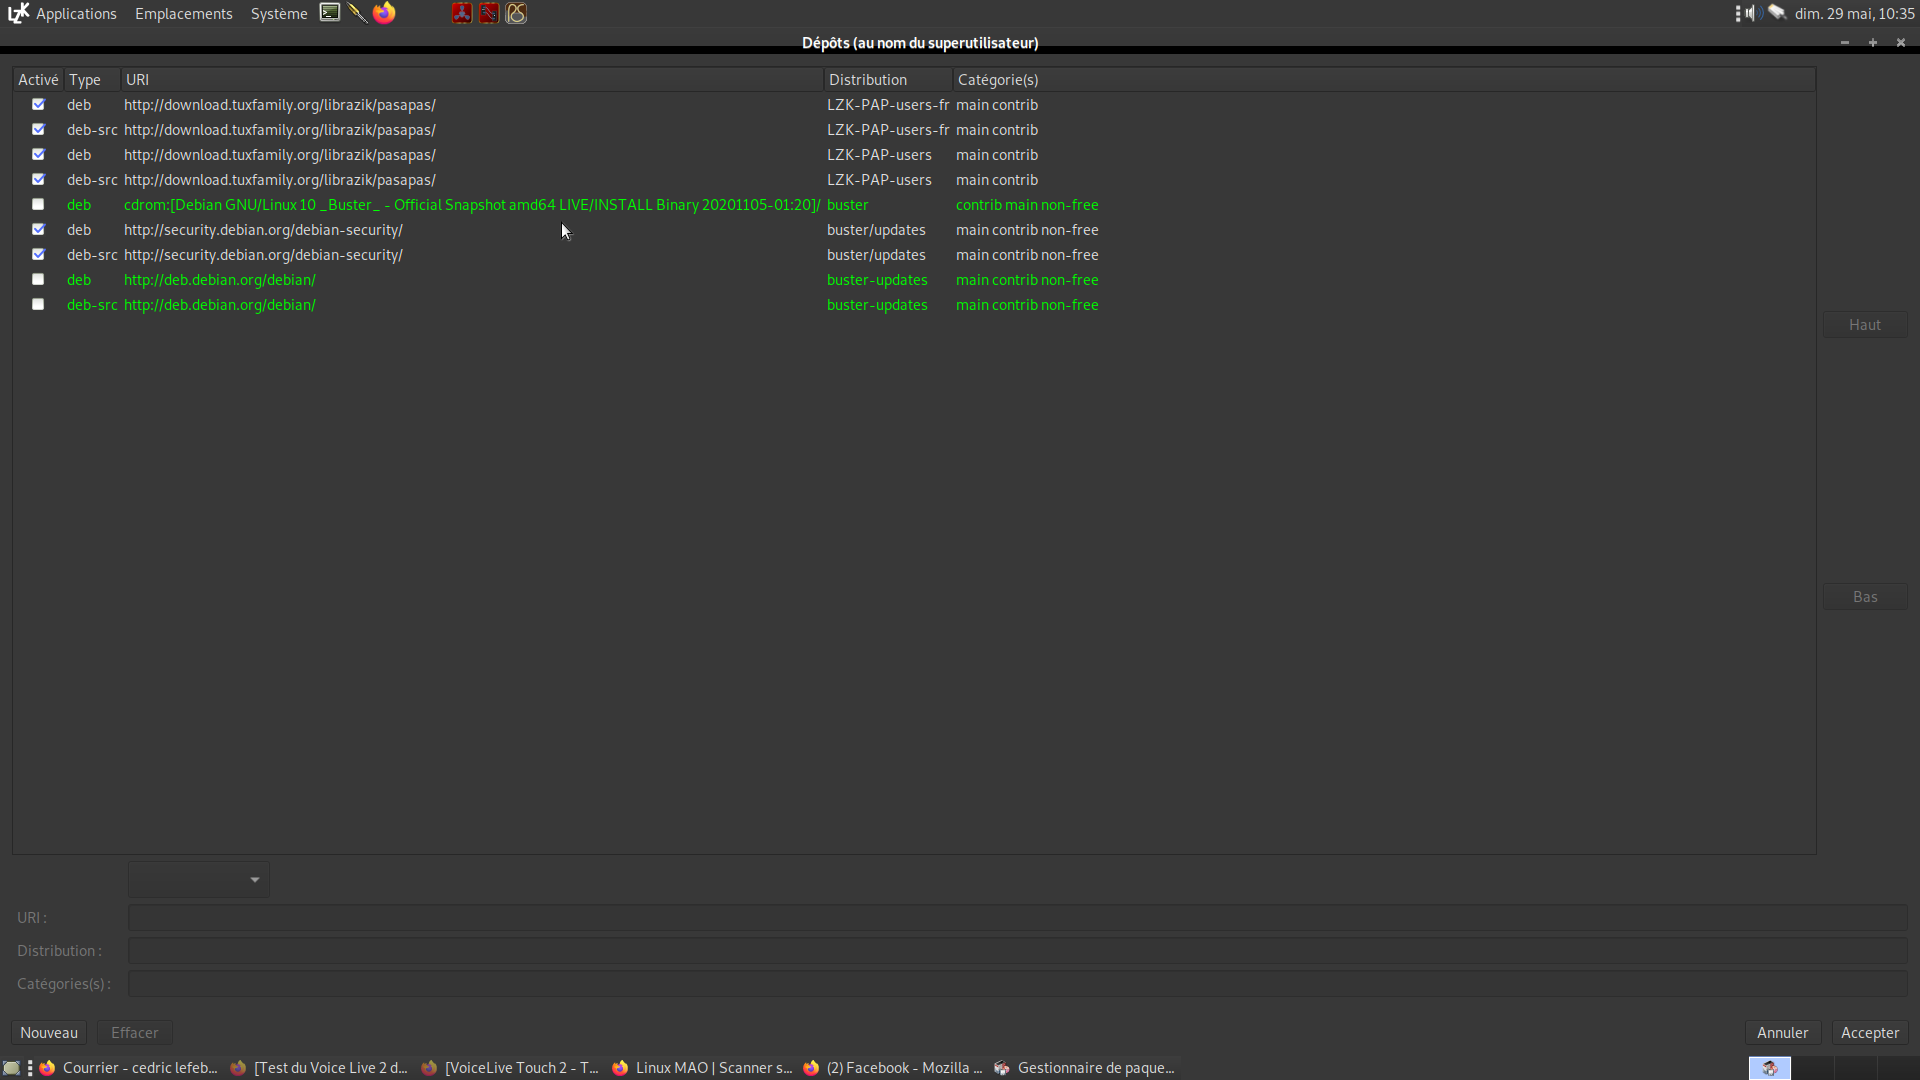
Task: Disable the first tuxfamily deb repository checkbox
Action: (x=38, y=104)
